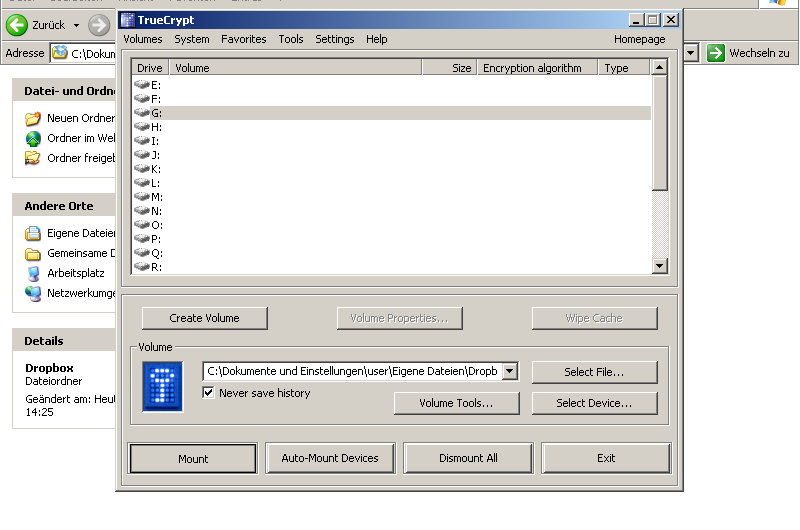Click the drive list scroll down arrow
This screenshot has width=800, height=530.
[x=660, y=266]
